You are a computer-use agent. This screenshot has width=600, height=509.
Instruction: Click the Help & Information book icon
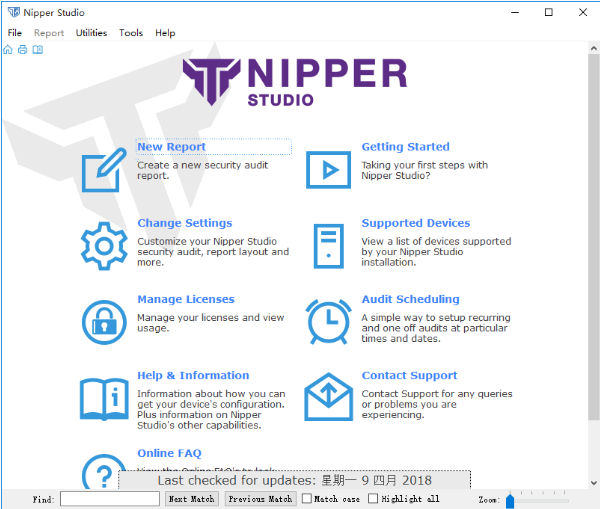pyautogui.click(x=104, y=397)
